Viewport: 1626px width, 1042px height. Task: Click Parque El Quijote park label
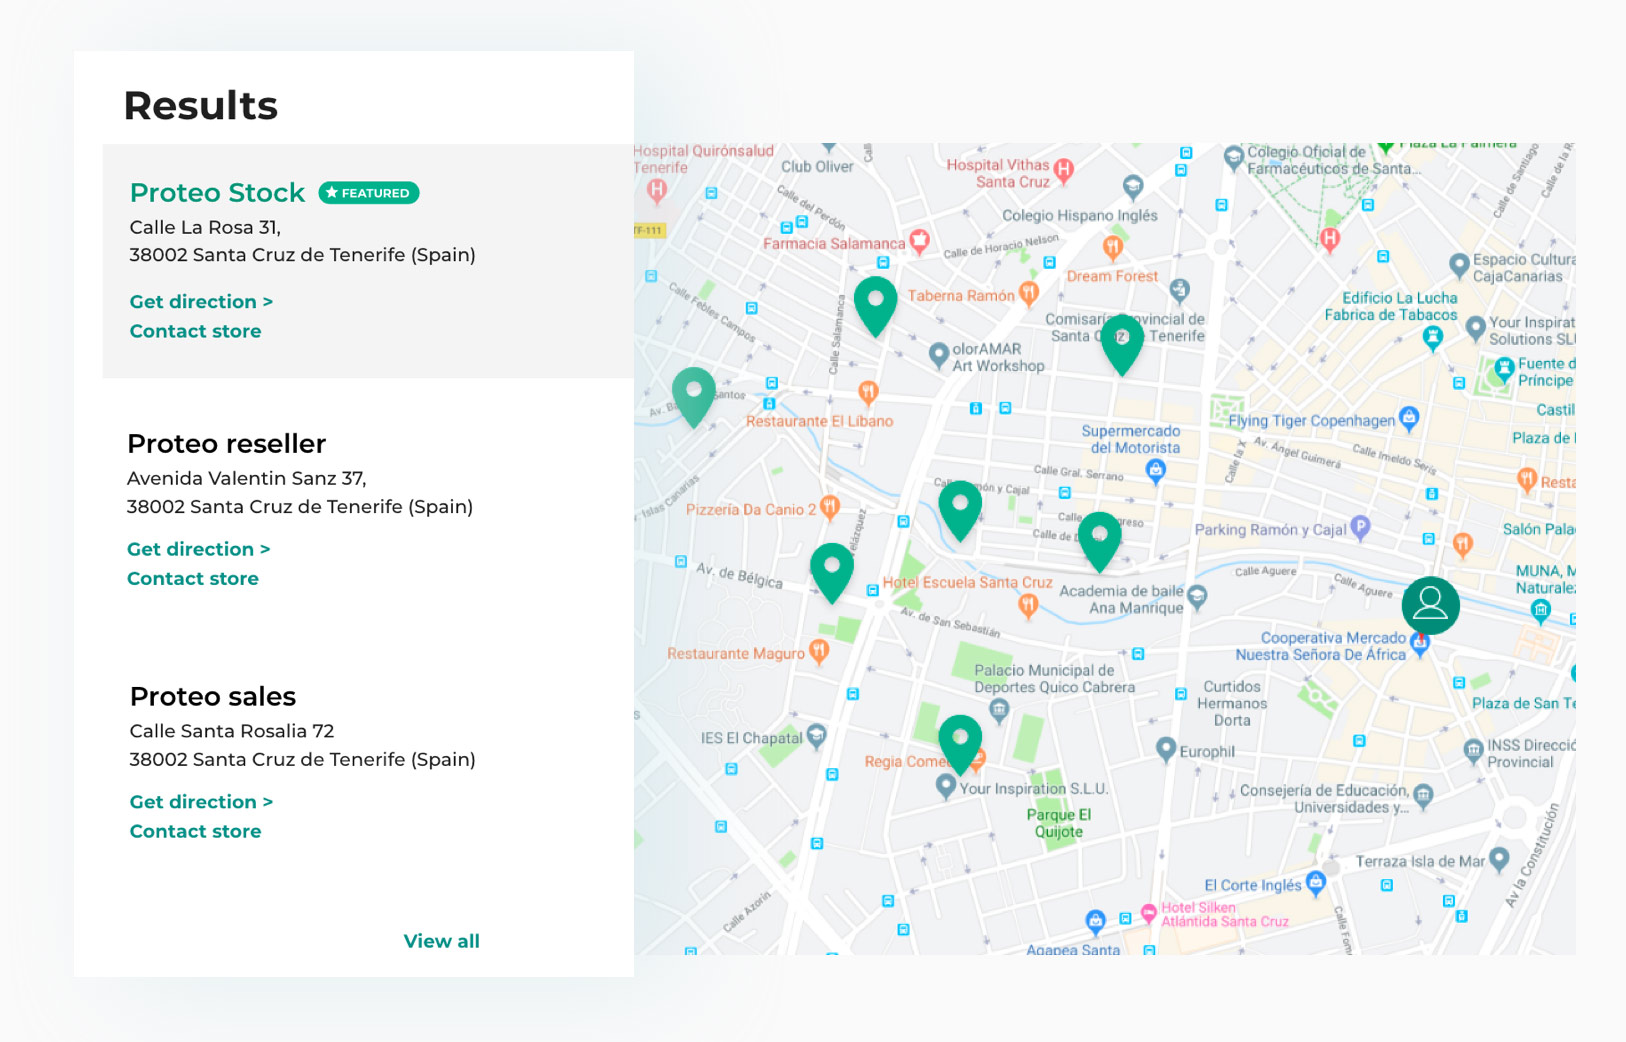pyautogui.click(x=1058, y=823)
